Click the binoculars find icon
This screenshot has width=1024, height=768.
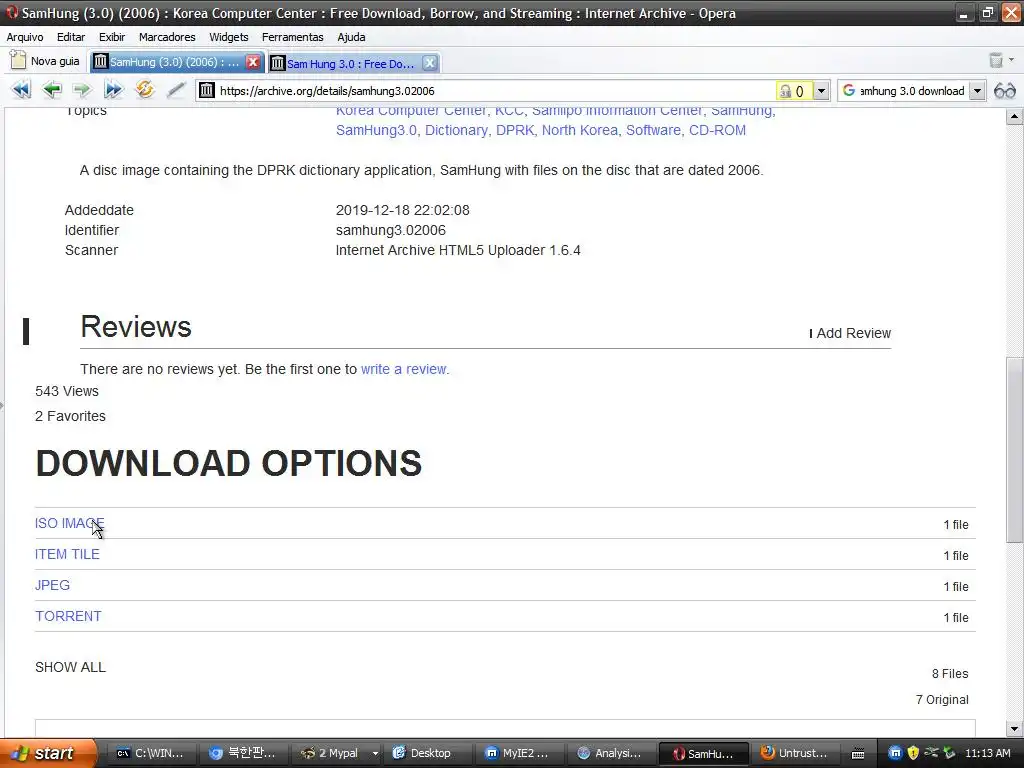tap(1004, 91)
